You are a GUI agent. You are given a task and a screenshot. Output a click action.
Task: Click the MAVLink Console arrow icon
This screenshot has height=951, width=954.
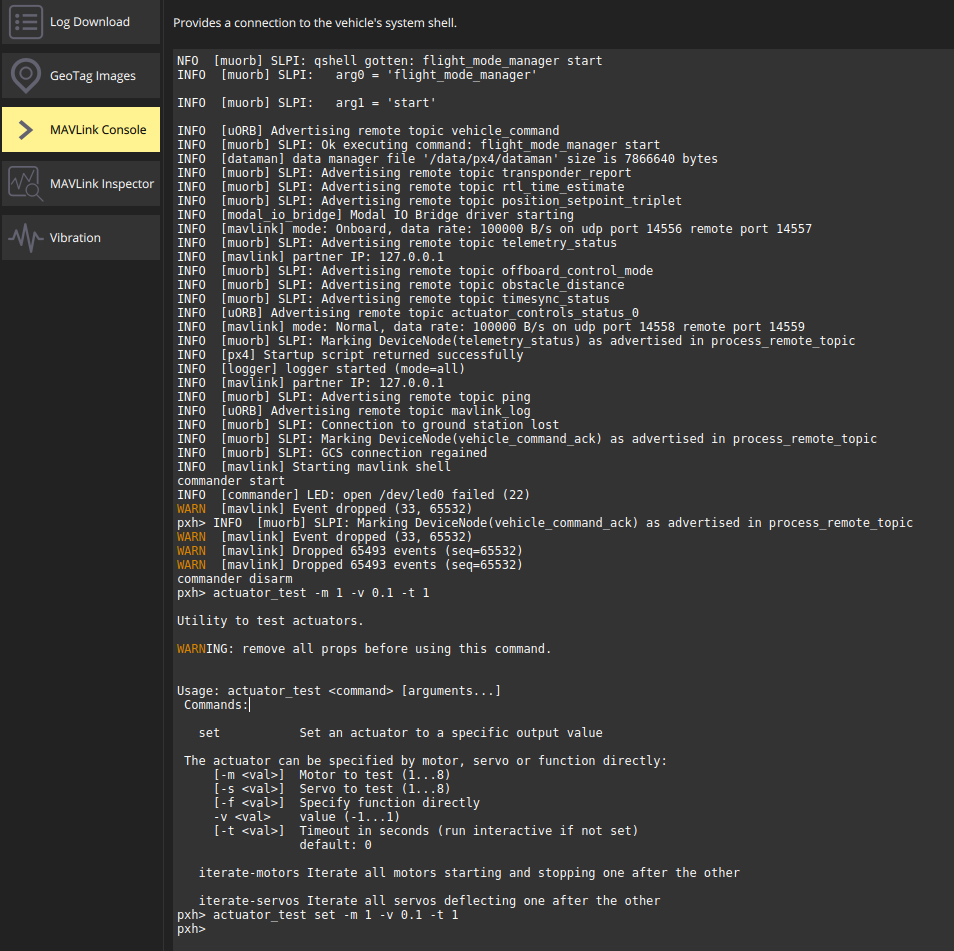pos(26,130)
